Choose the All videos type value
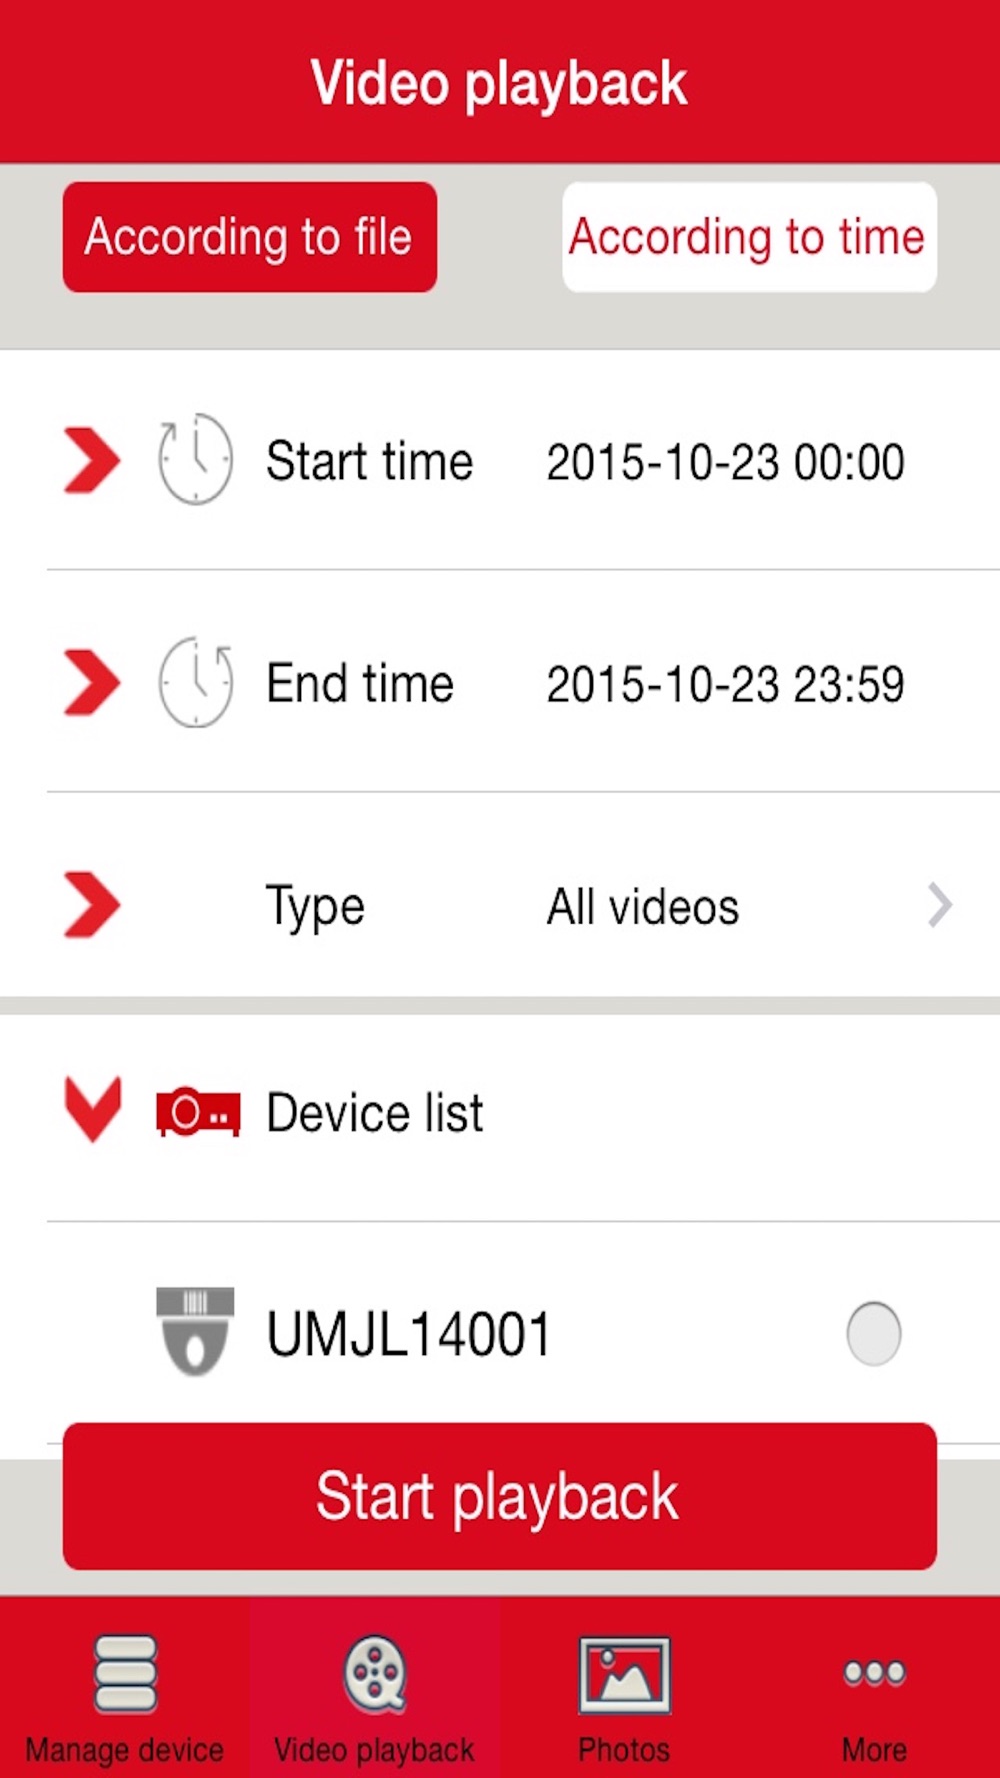Image resolution: width=1000 pixels, height=1778 pixels. 642,907
